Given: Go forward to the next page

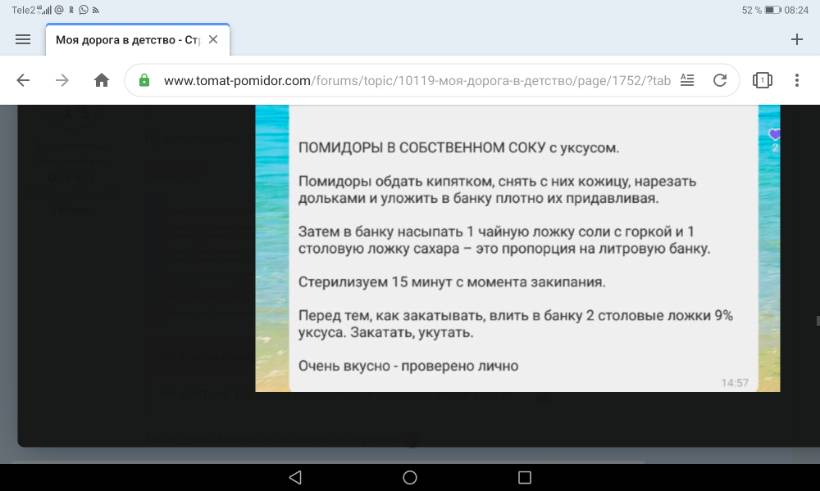Looking at the screenshot, I should pyautogui.click(x=62, y=81).
